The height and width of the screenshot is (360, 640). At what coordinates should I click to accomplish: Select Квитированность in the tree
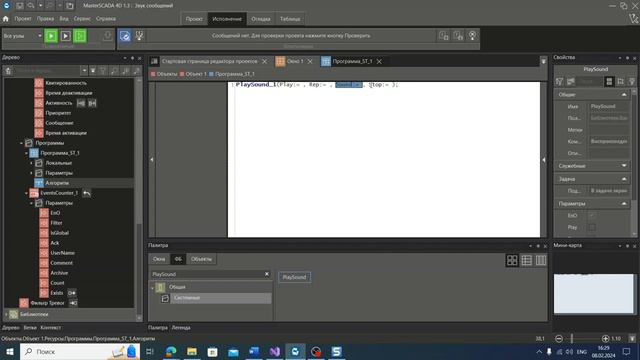(66, 83)
